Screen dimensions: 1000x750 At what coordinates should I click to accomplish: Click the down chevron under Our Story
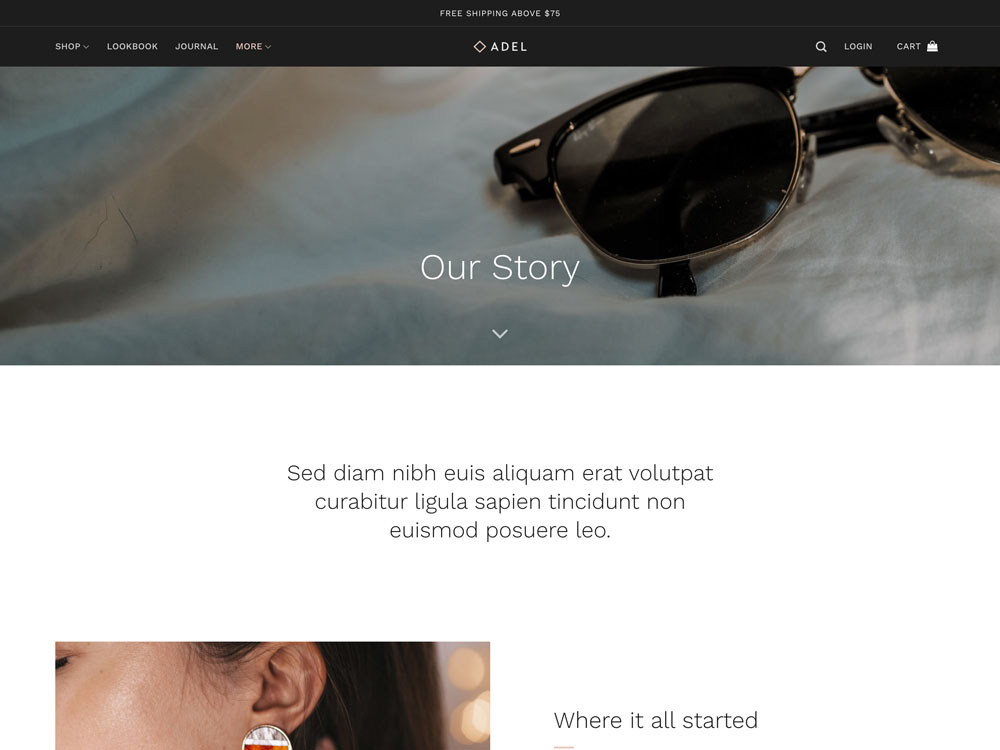(500, 334)
